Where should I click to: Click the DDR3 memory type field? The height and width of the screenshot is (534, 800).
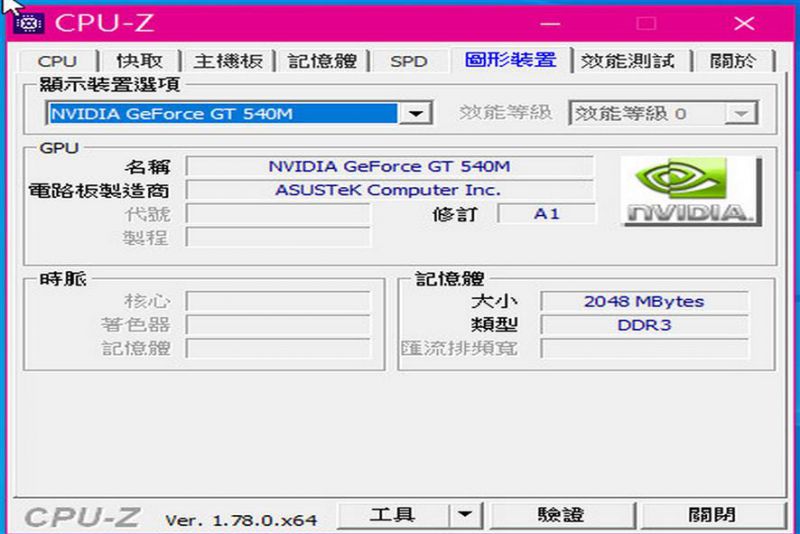pos(643,325)
